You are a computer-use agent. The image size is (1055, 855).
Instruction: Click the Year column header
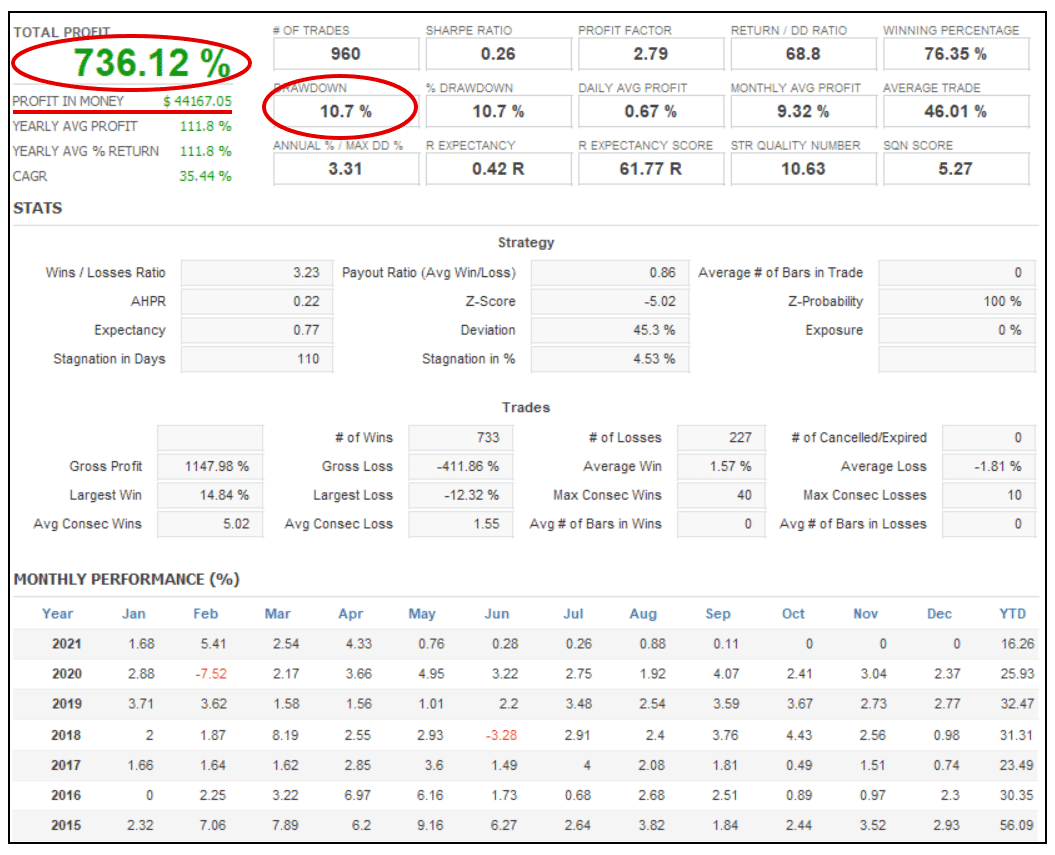click(x=57, y=613)
